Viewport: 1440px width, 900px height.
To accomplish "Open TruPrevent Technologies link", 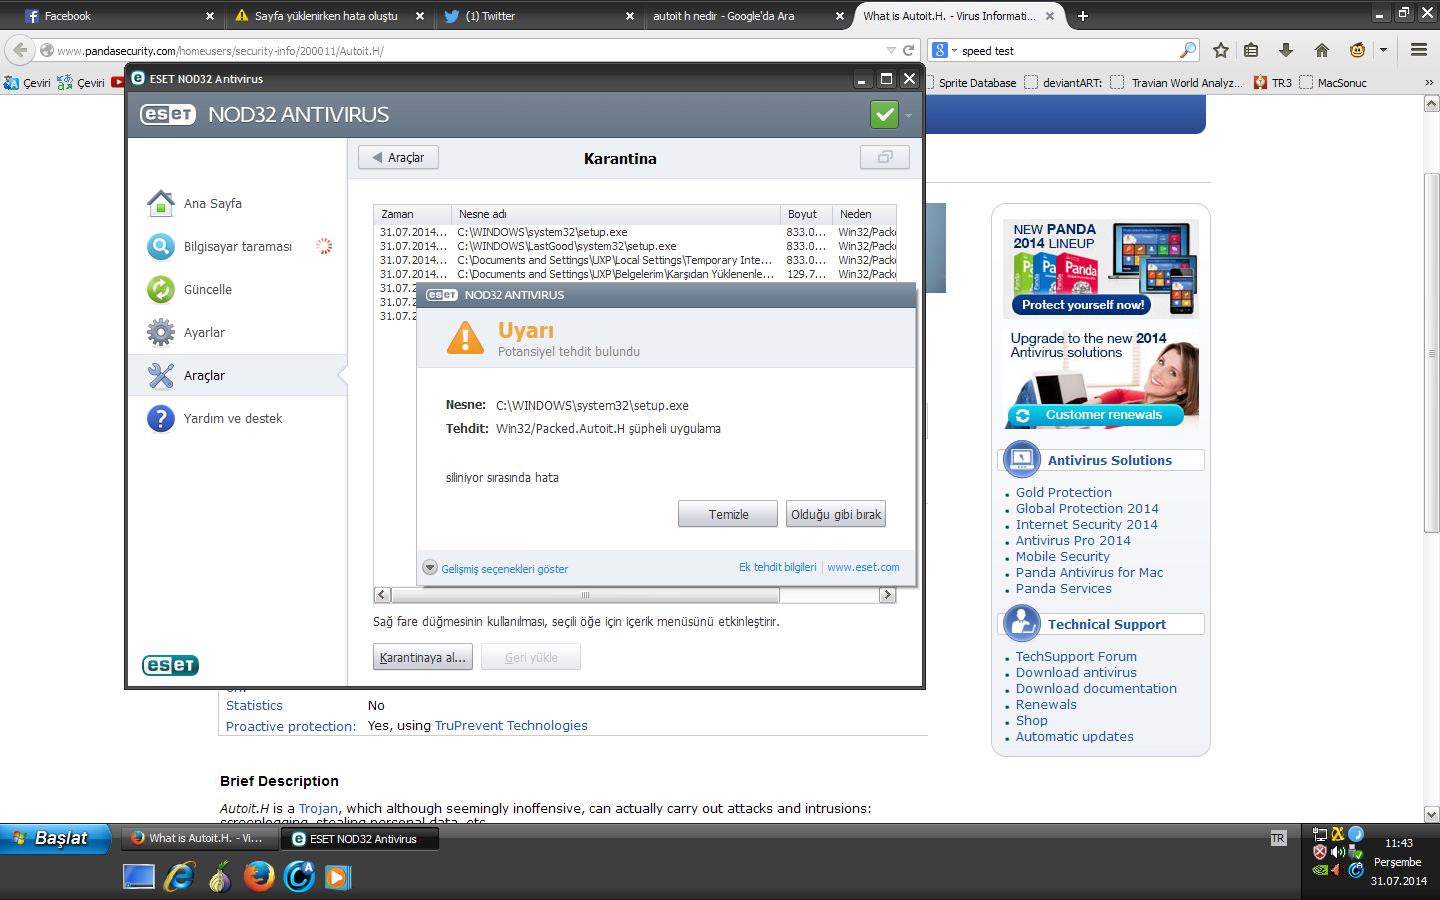I will 511,725.
